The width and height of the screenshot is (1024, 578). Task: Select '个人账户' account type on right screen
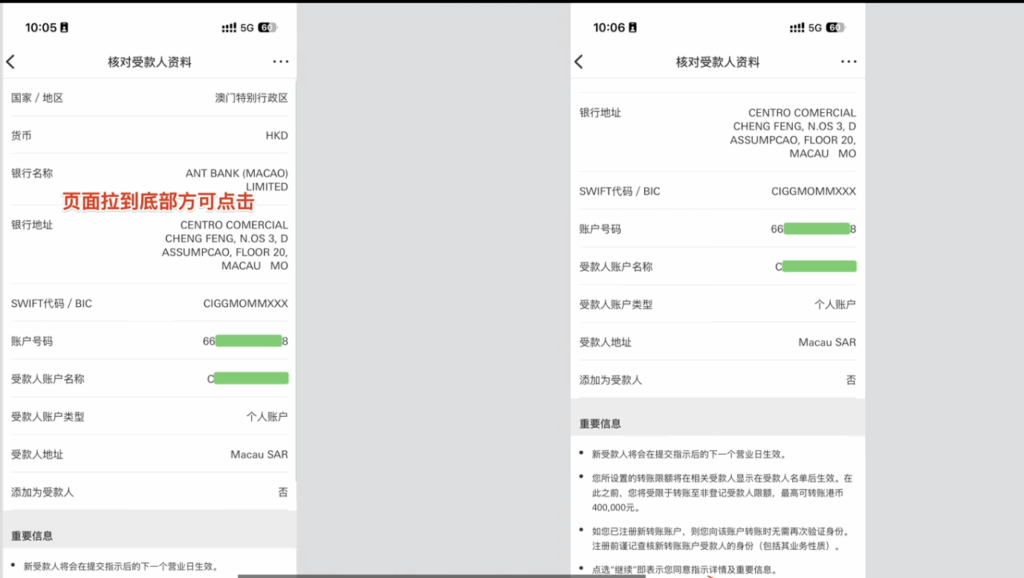click(x=835, y=304)
